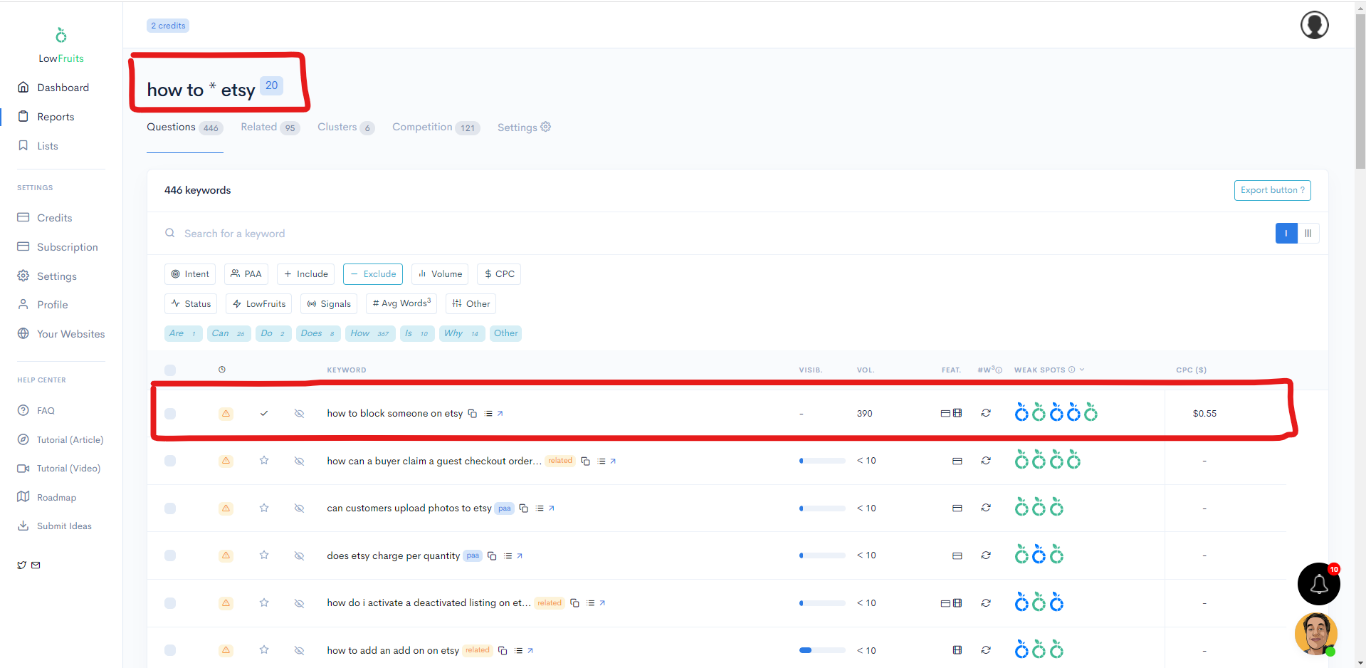The image size is (1366, 668).
Task: Filter questions by the 'Why' chip
Action: (x=462, y=333)
